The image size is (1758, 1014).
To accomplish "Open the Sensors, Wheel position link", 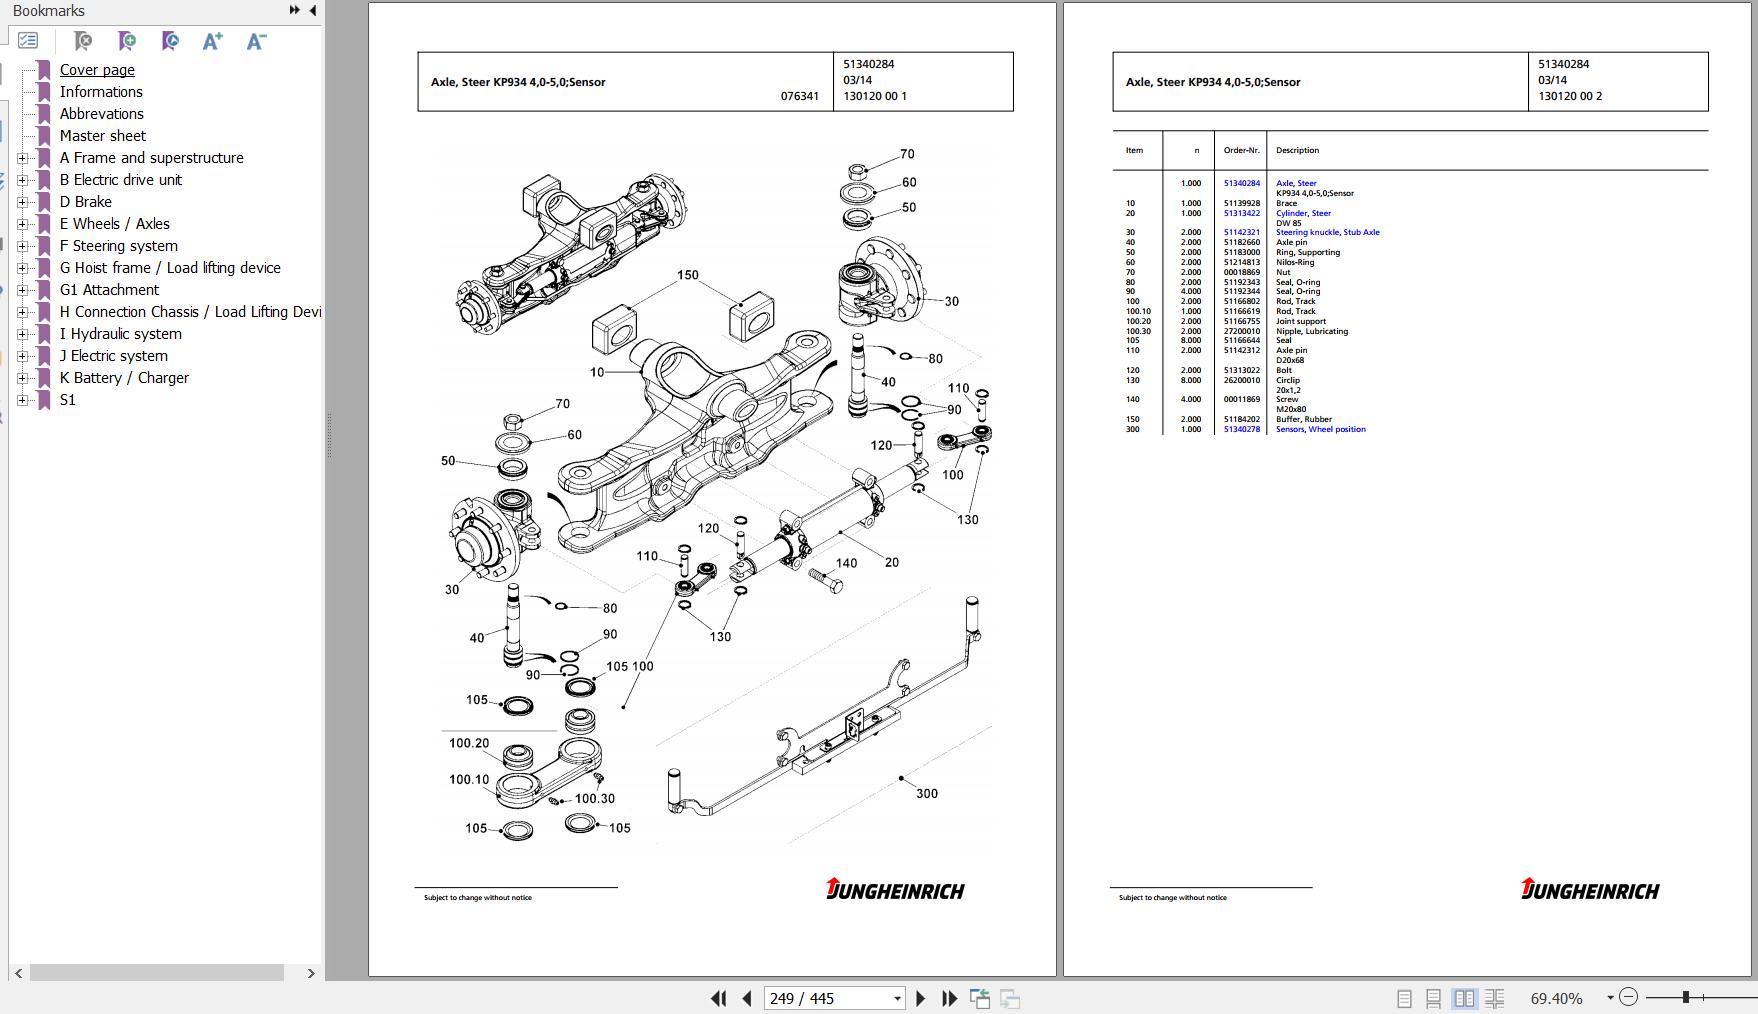I will click(1320, 429).
